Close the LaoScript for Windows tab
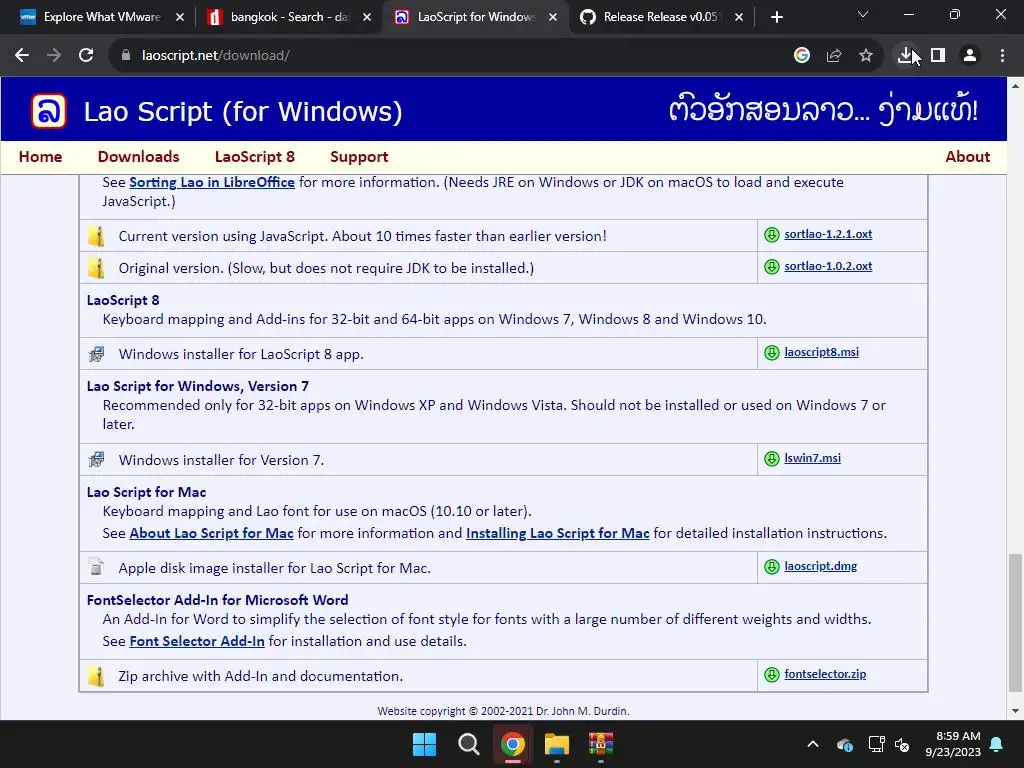The height and width of the screenshot is (768, 1024). pos(553,18)
